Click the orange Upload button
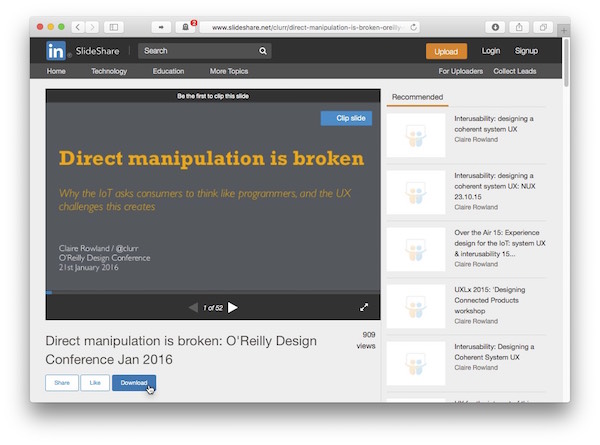Image resolution: width=600 pixels, height=445 pixels. pos(446,51)
